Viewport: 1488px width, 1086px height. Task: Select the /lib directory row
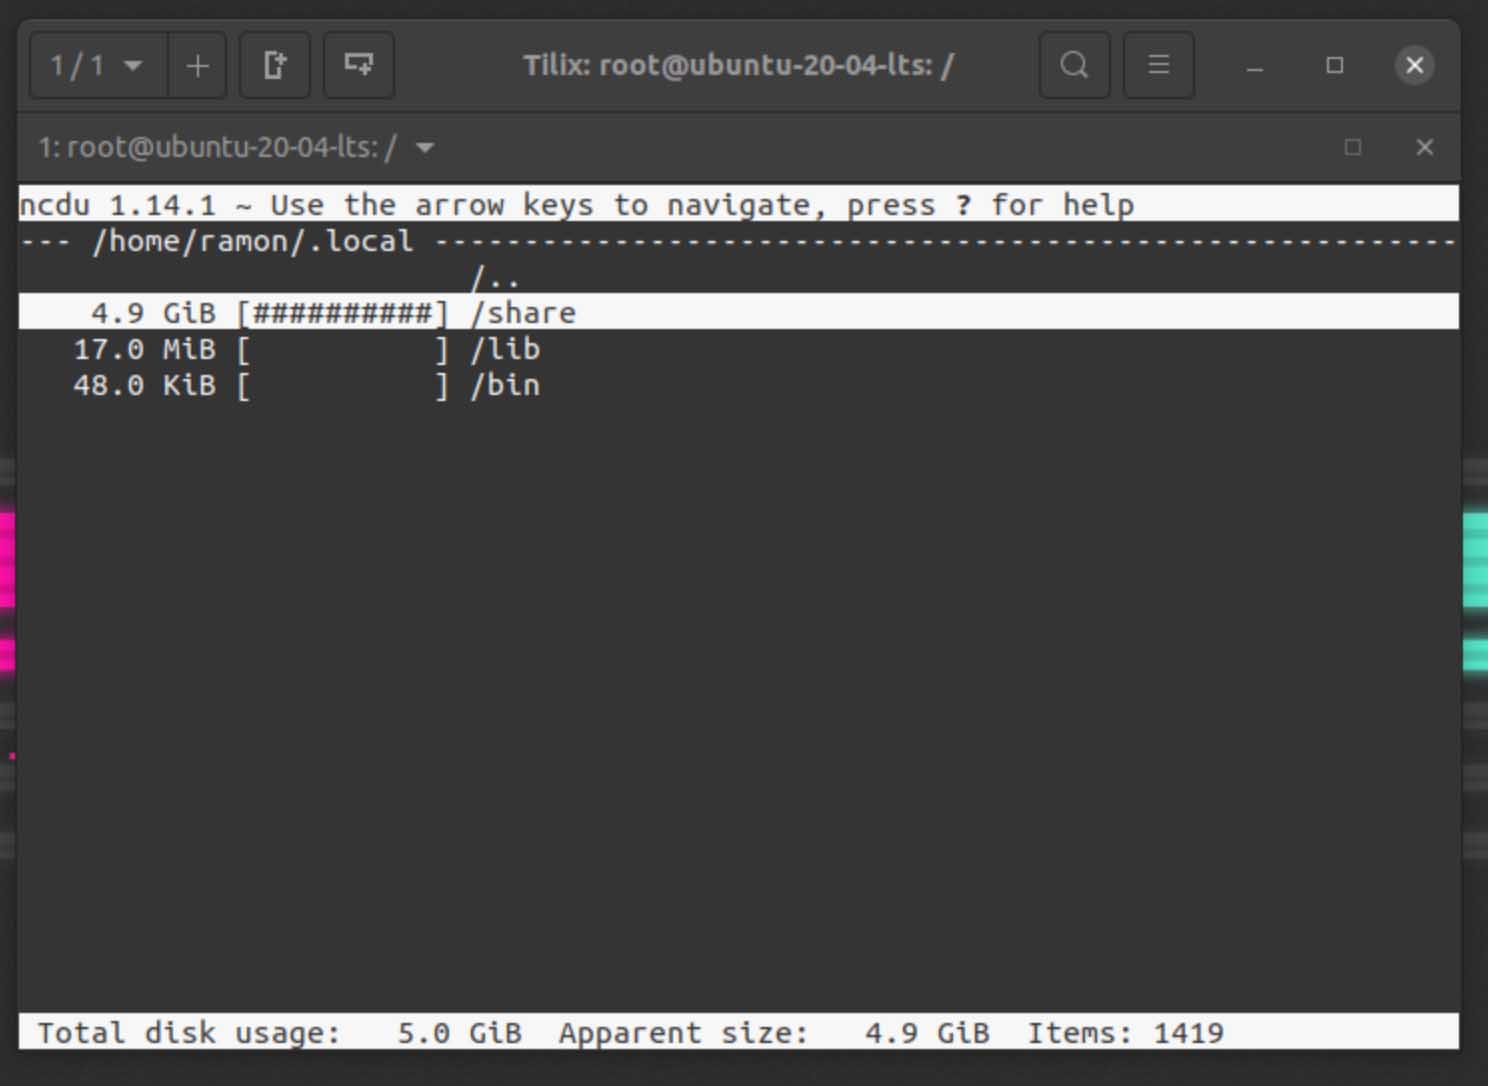point(739,349)
